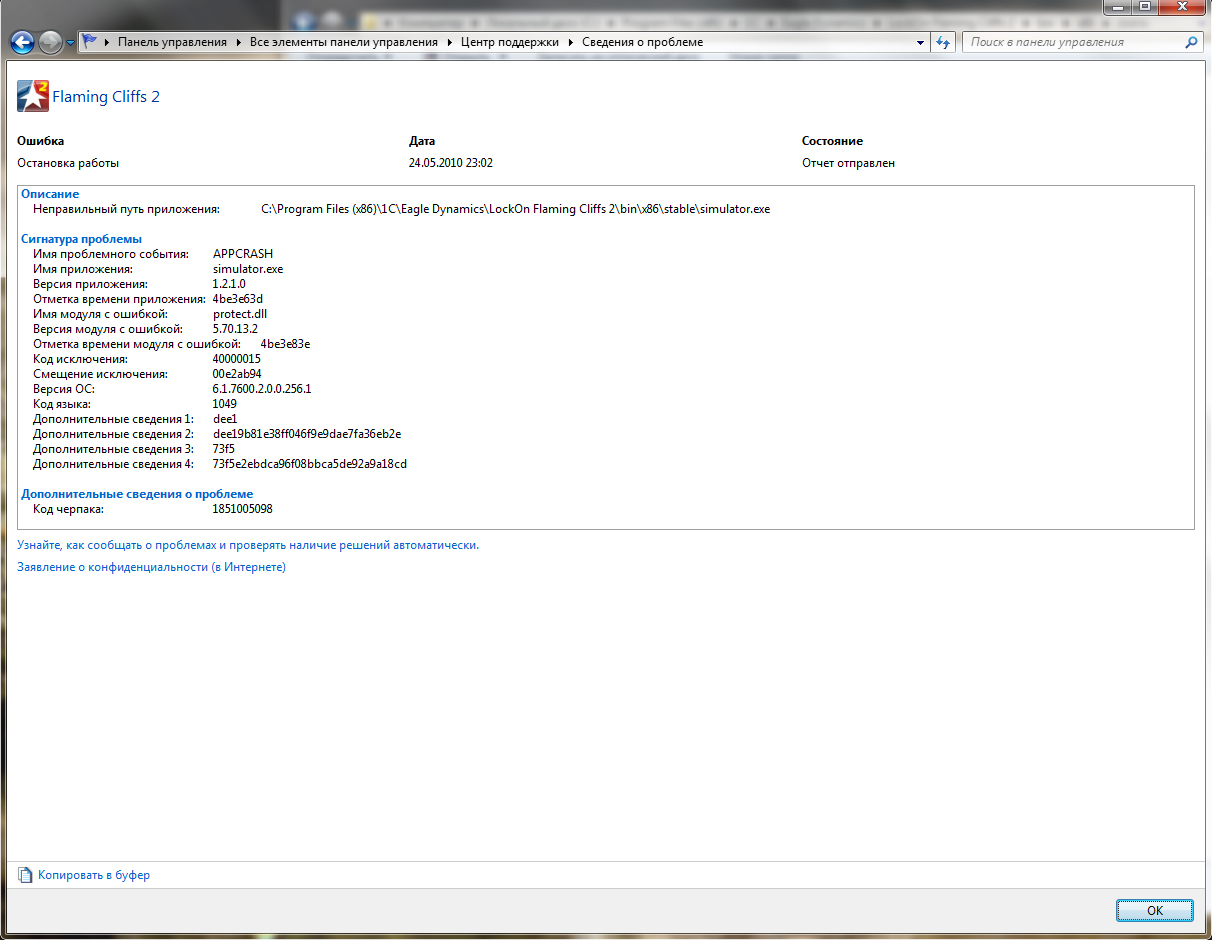Click Копировать в буфер link
The image size is (1212, 940).
(x=94, y=875)
